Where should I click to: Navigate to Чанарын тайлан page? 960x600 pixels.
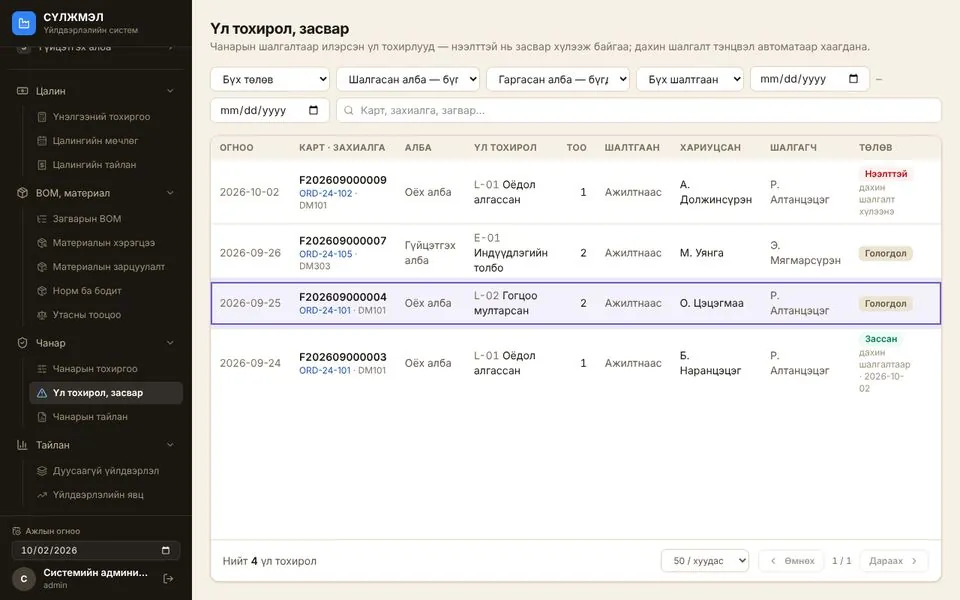tap(106, 417)
